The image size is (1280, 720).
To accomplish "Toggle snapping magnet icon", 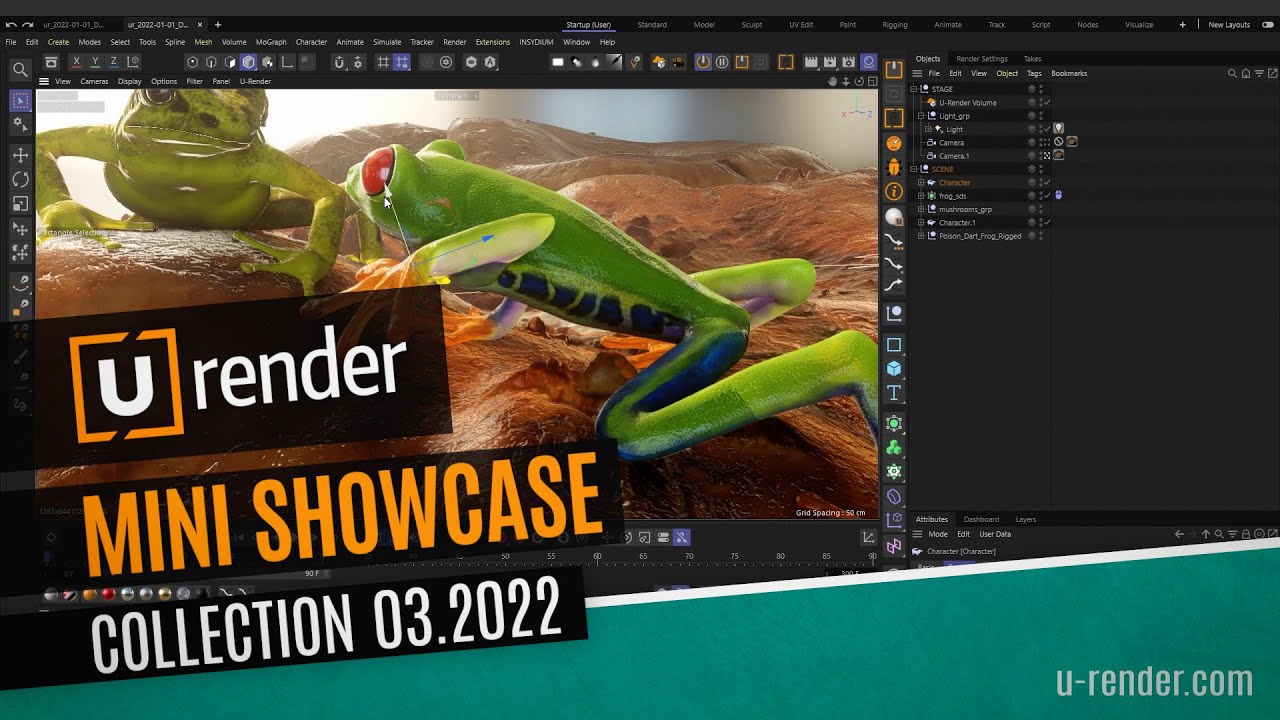I will (x=339, y=62).
